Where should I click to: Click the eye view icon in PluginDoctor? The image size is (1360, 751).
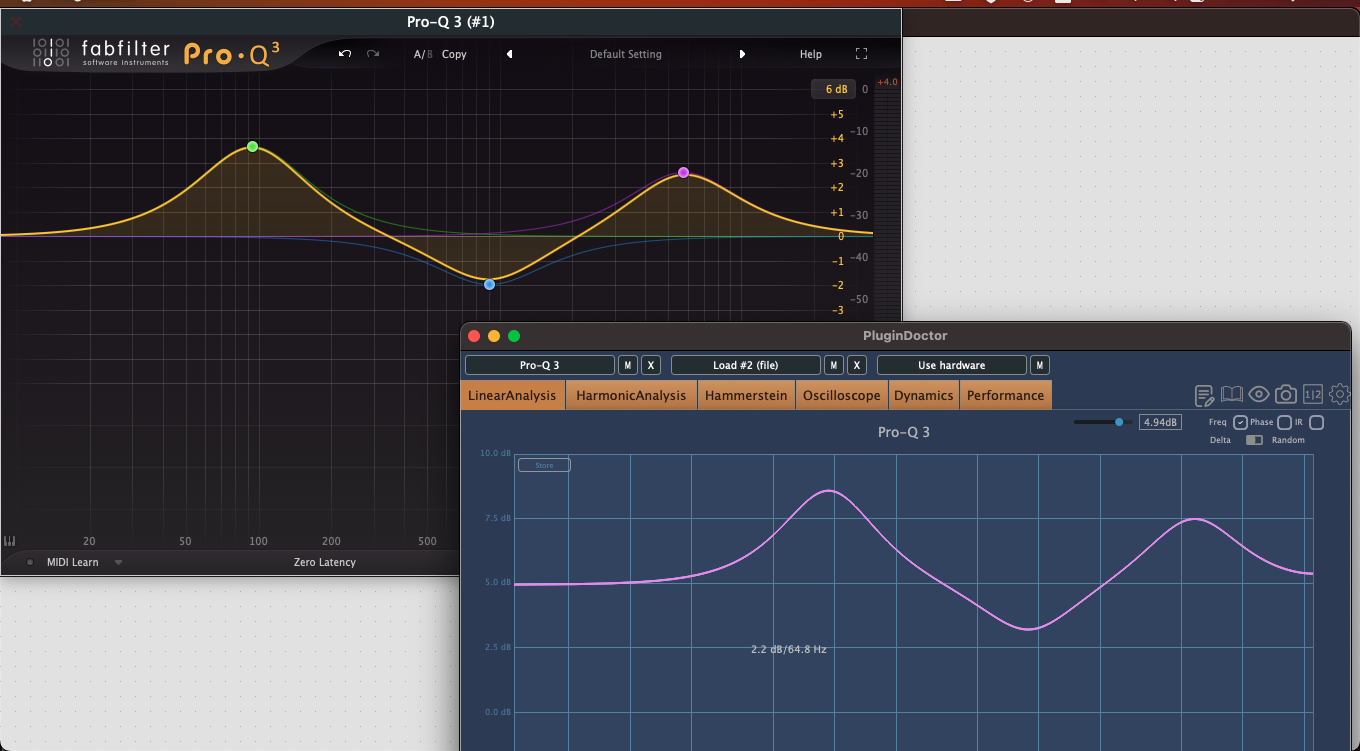[x=1259, y=395]
